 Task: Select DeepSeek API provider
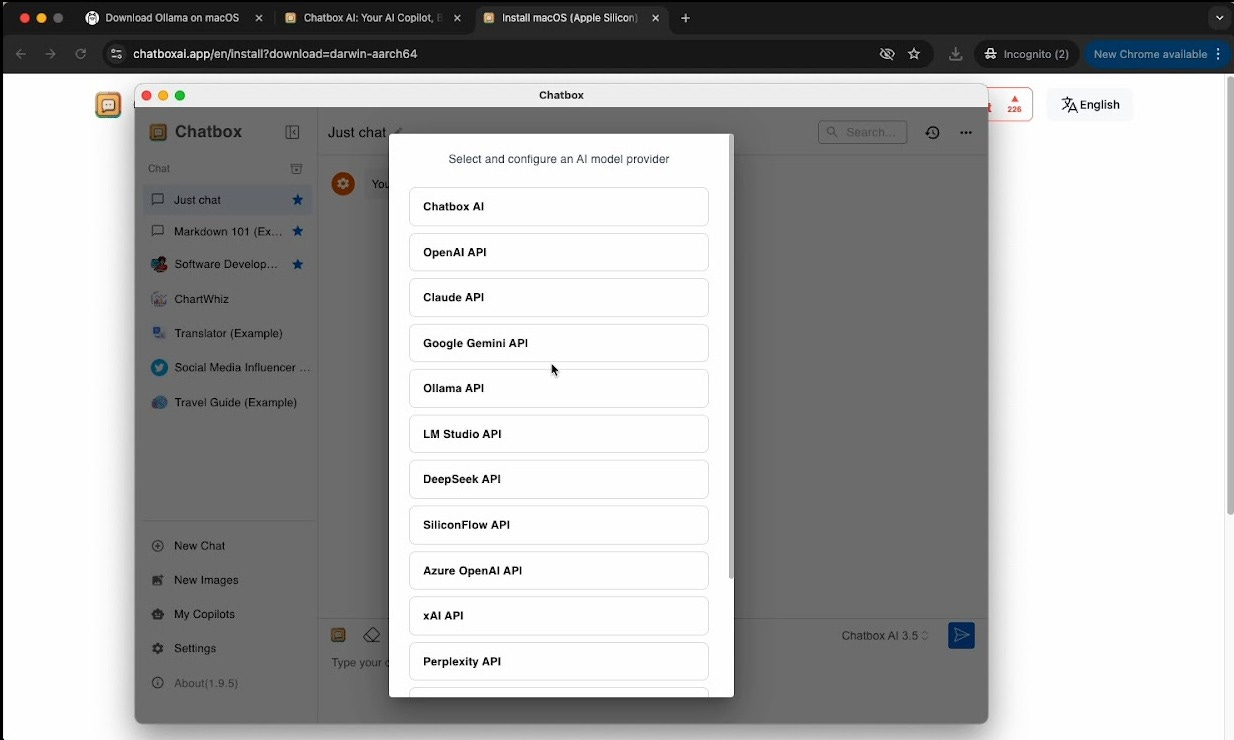(x=559, y=479)
